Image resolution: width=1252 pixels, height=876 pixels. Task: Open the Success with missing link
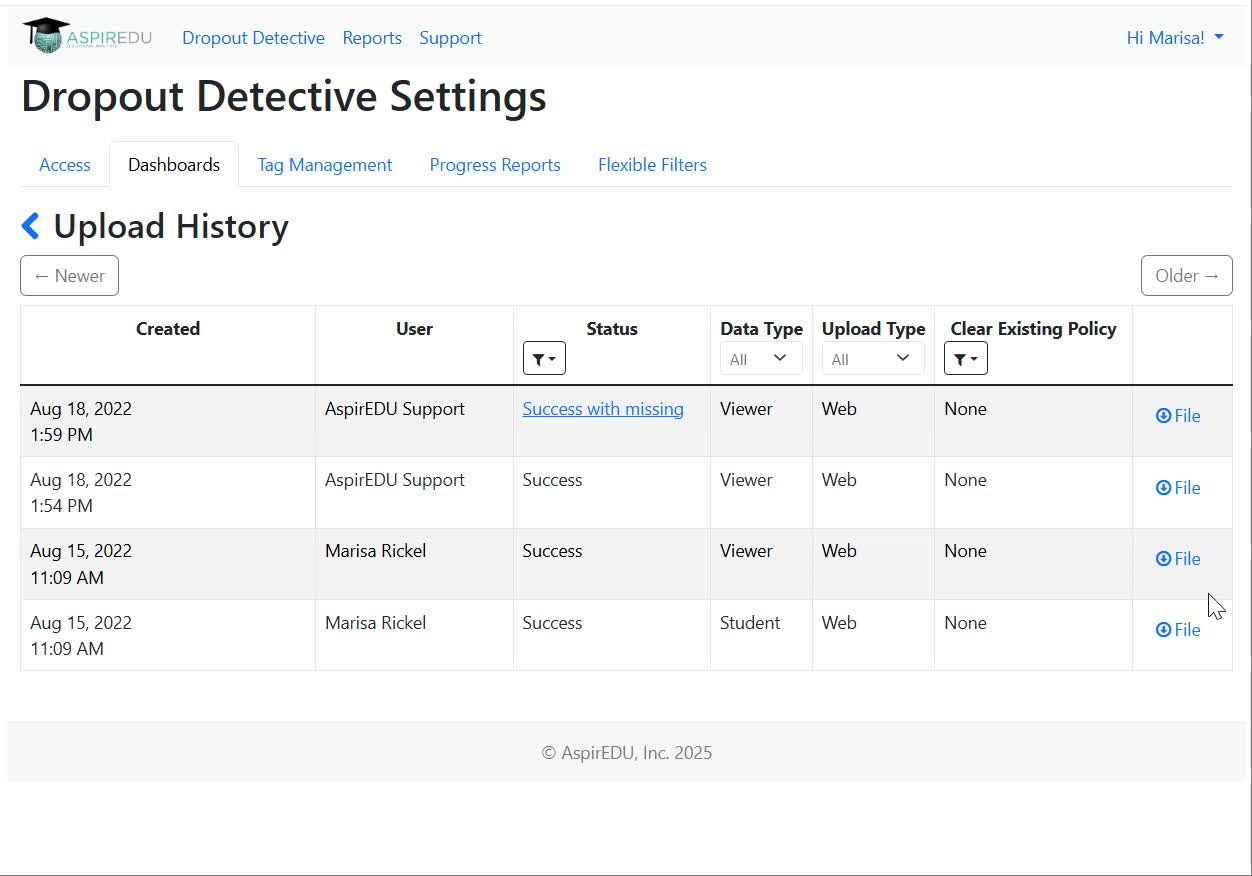coord(603,409)
